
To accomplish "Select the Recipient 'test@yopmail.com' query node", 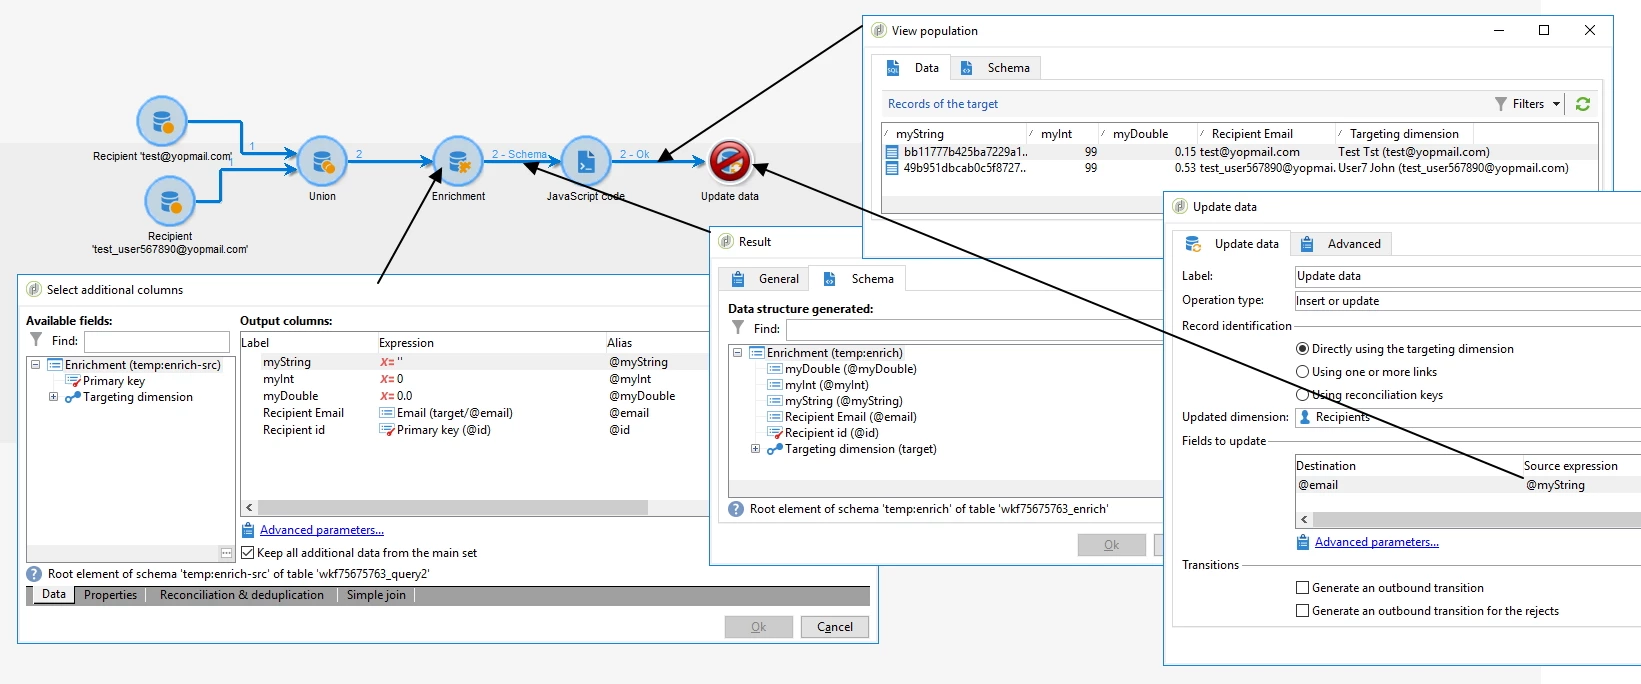I will click(162, 122).
